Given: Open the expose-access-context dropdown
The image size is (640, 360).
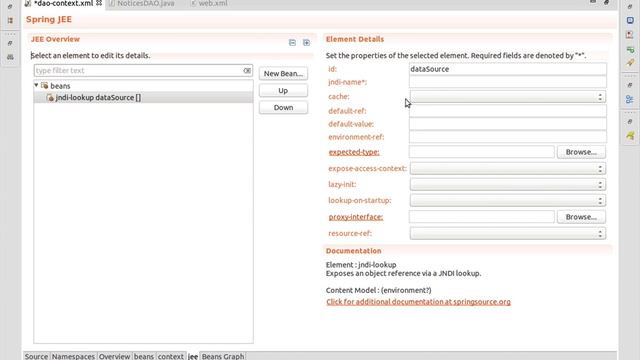Looking at the screenshot, I should click(x=508, y=168).
